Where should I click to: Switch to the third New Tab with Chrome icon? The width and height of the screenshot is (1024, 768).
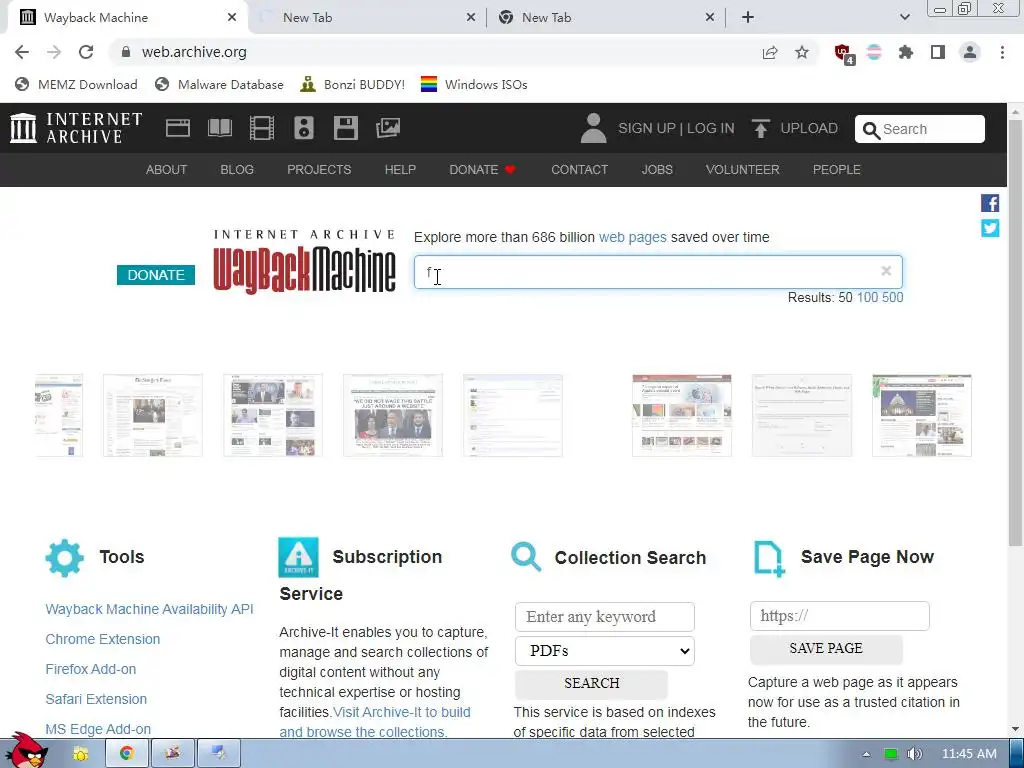pyautogui.click(x=605, y=18)
